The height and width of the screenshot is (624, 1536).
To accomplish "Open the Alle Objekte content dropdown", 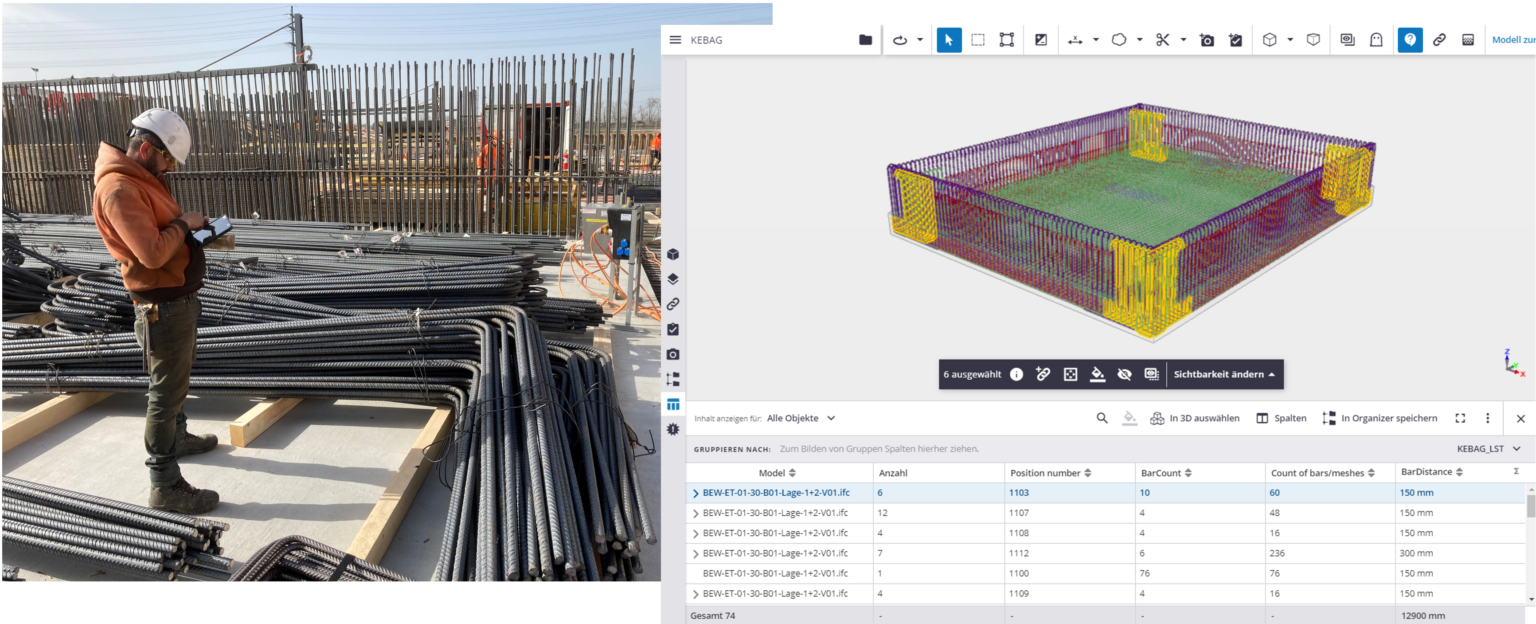I will coord(801,418).
